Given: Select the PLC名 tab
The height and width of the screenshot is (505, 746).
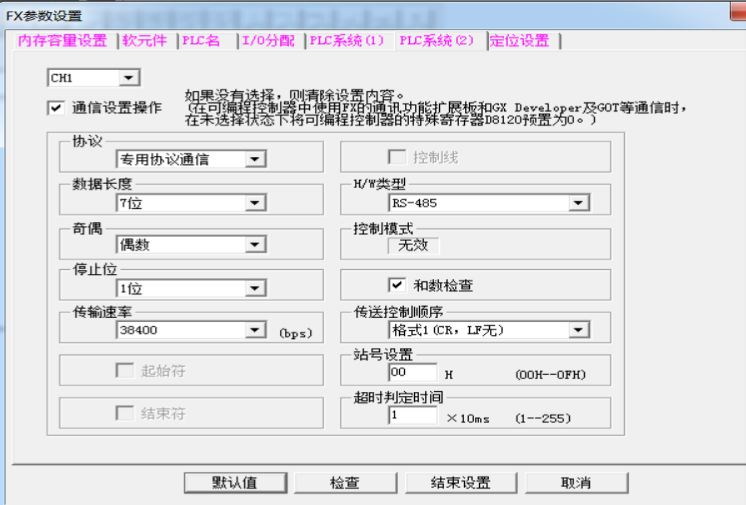Looking at the screenshot, I should point(201,41).
